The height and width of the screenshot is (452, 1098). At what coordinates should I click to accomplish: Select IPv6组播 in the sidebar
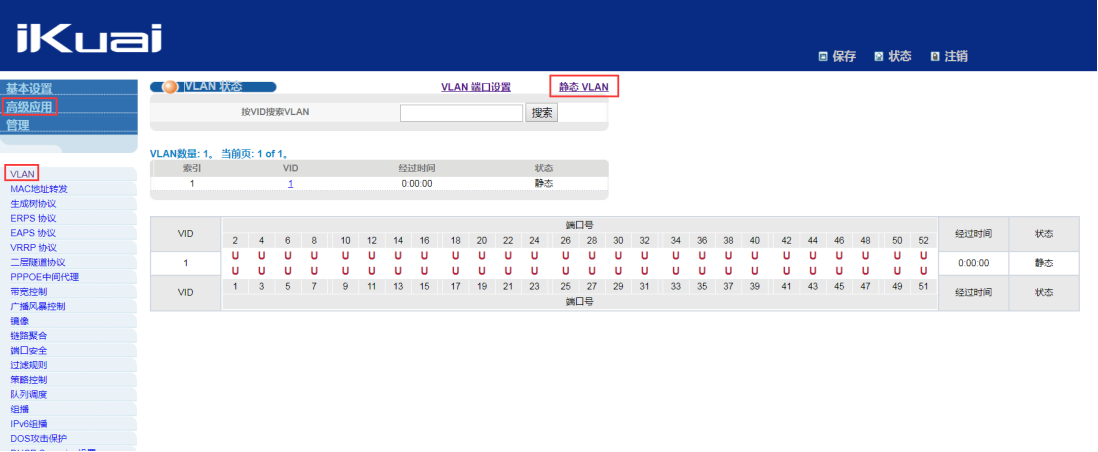tap(29, 424)
